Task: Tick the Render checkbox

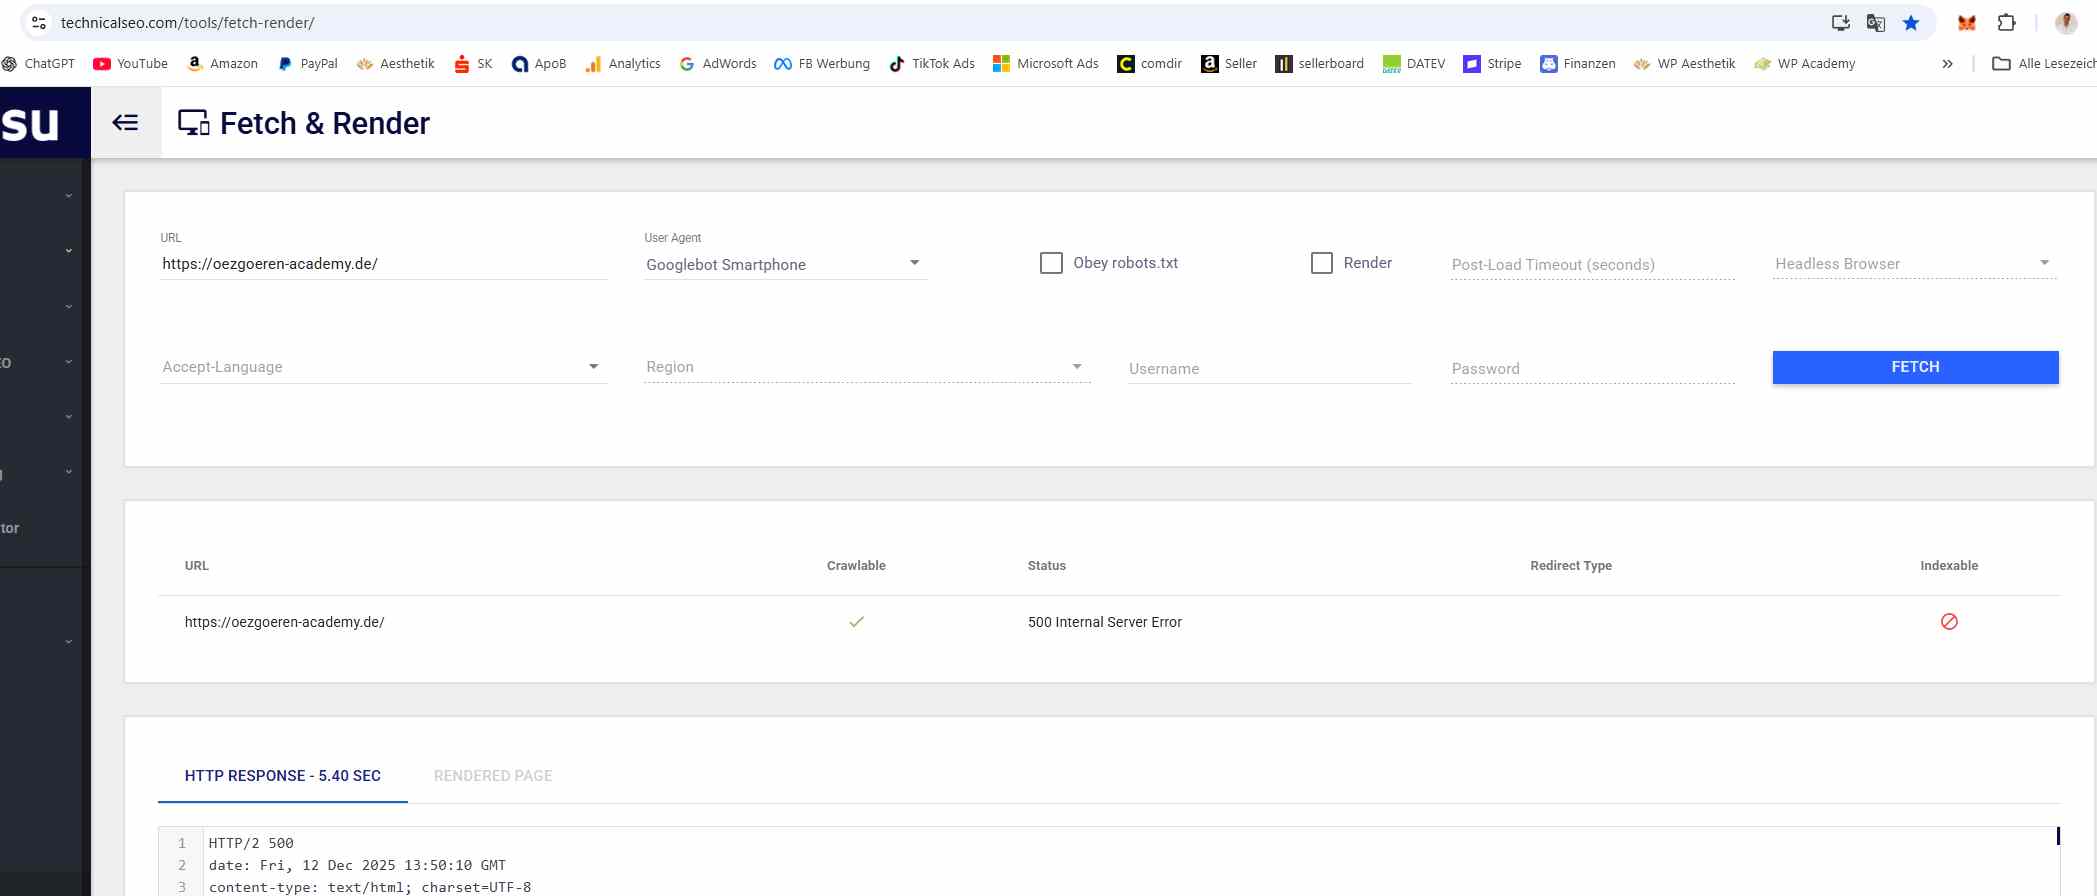Action: [x=1322, y=263]
